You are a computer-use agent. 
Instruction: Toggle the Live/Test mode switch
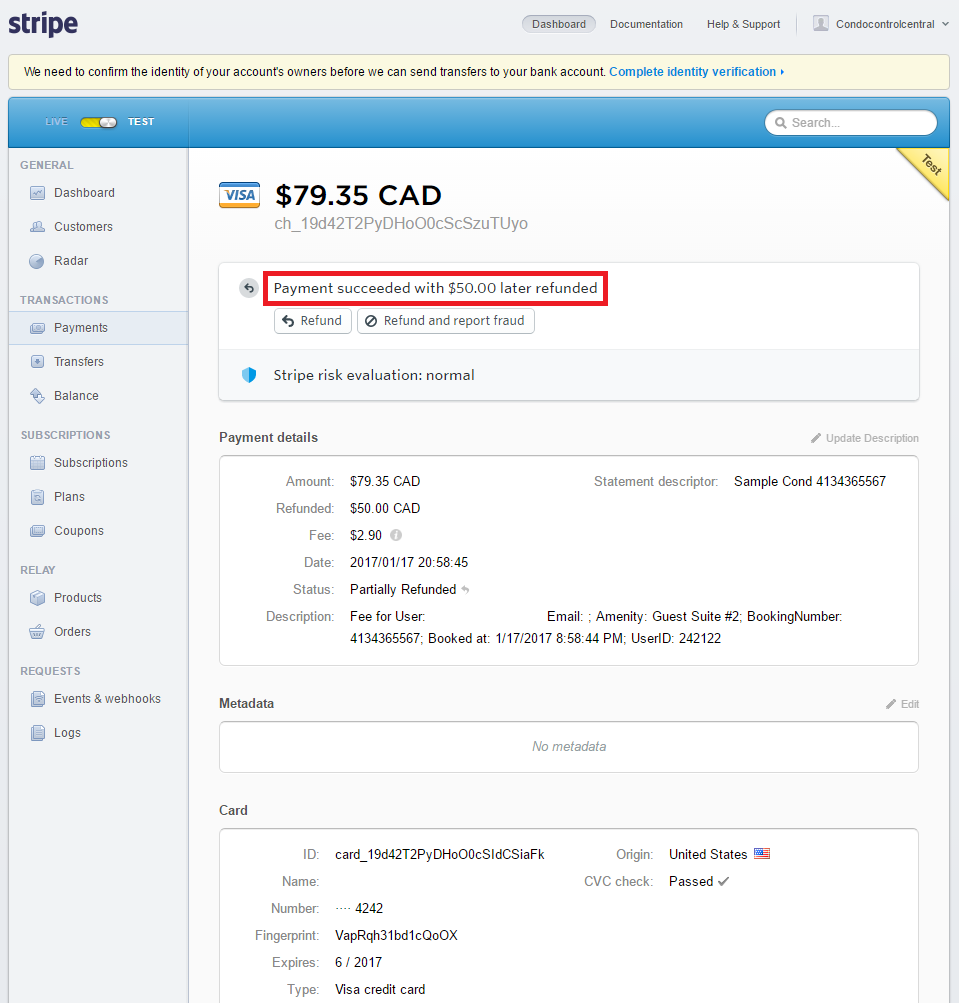[99, 122]
